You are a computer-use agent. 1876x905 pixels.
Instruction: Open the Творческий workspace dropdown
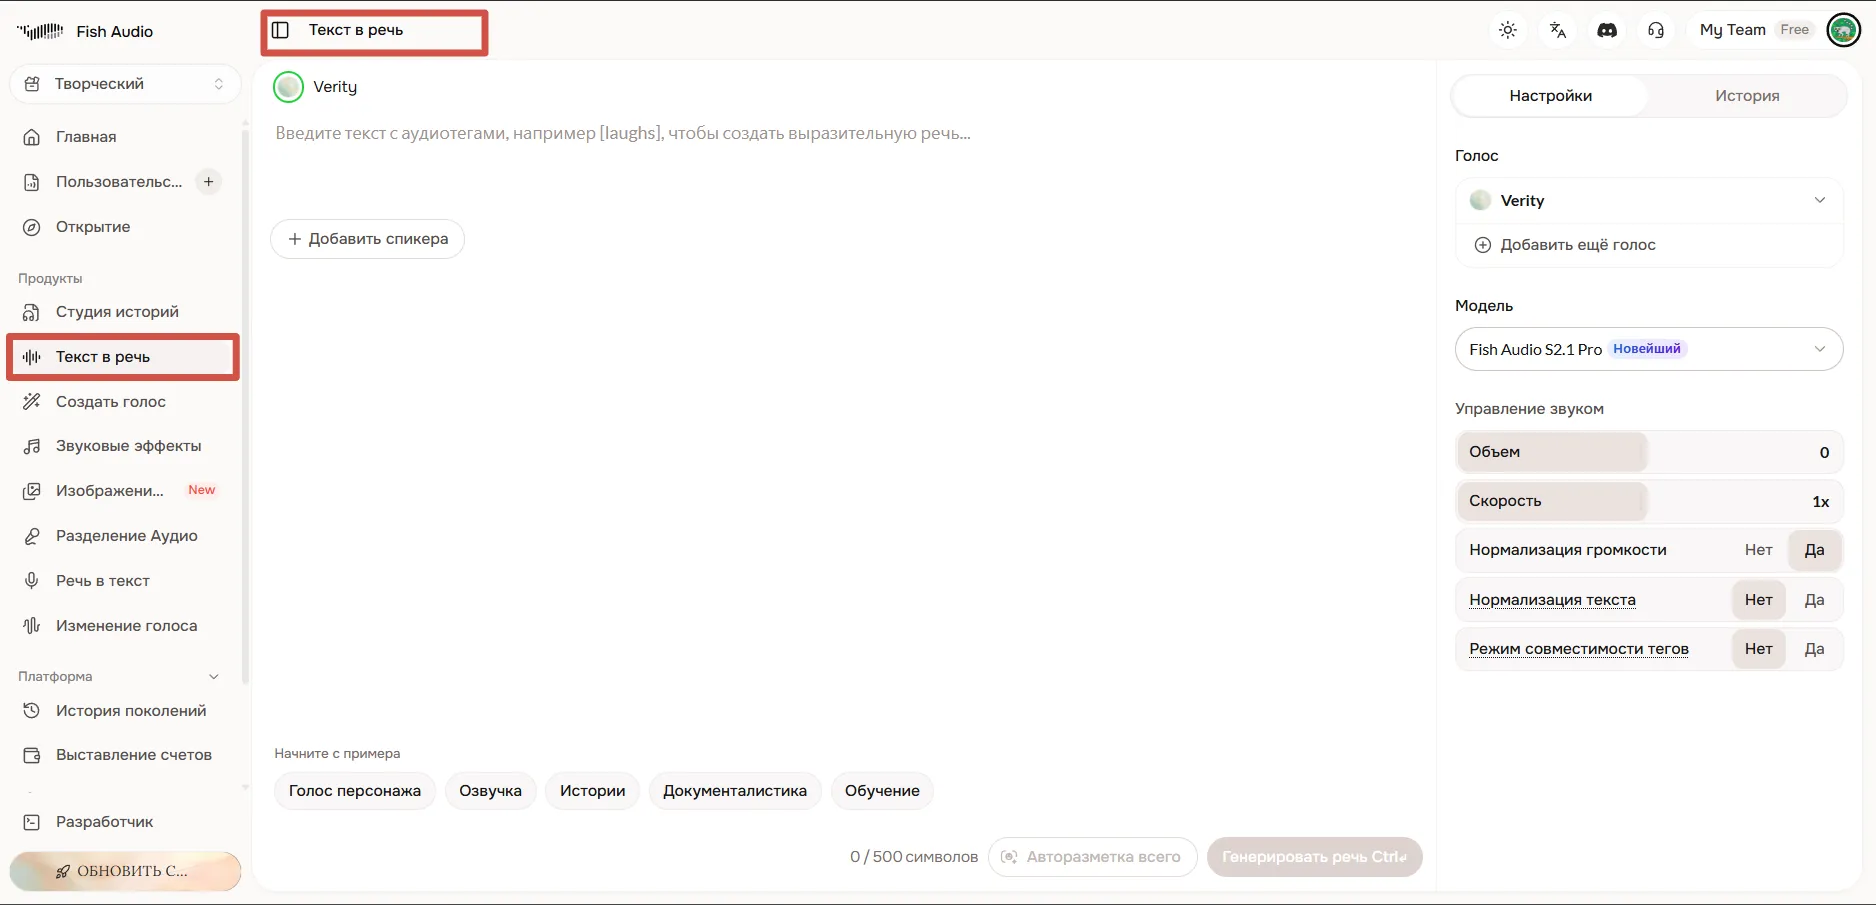(125, 84)
